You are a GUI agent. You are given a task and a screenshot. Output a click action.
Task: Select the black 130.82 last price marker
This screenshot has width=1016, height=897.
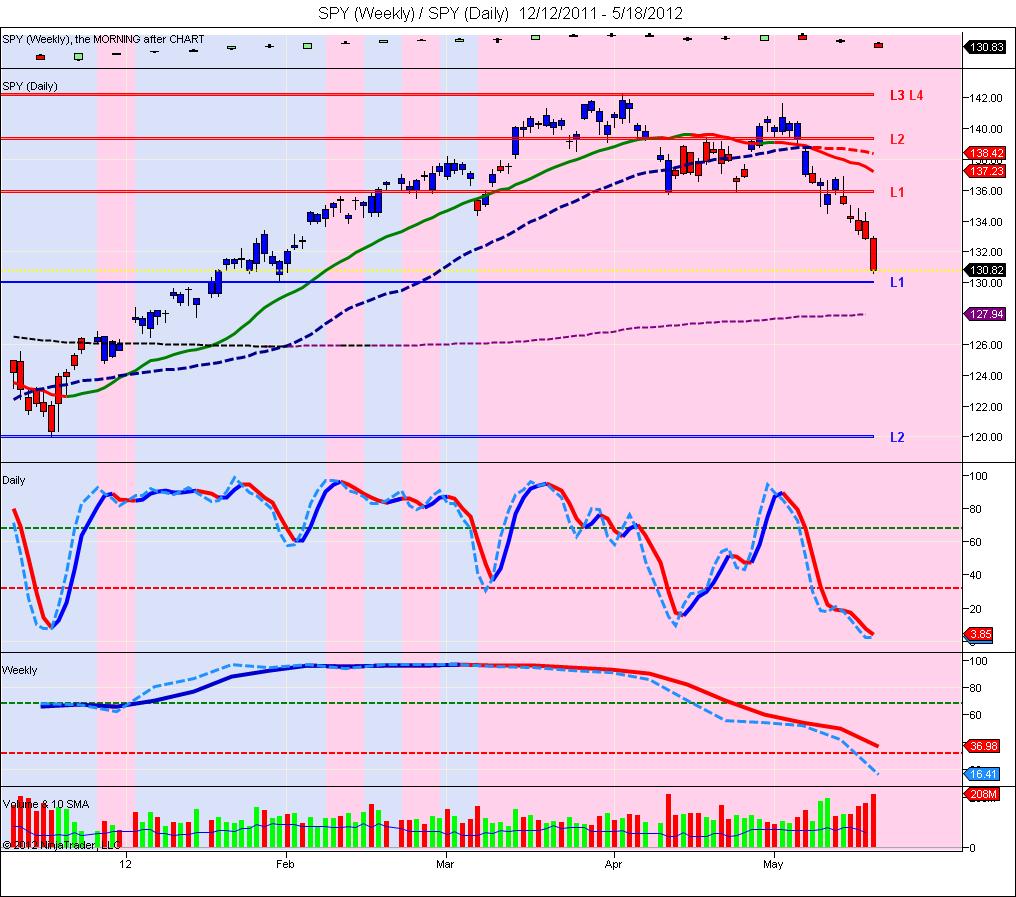[x=986, y=270]
